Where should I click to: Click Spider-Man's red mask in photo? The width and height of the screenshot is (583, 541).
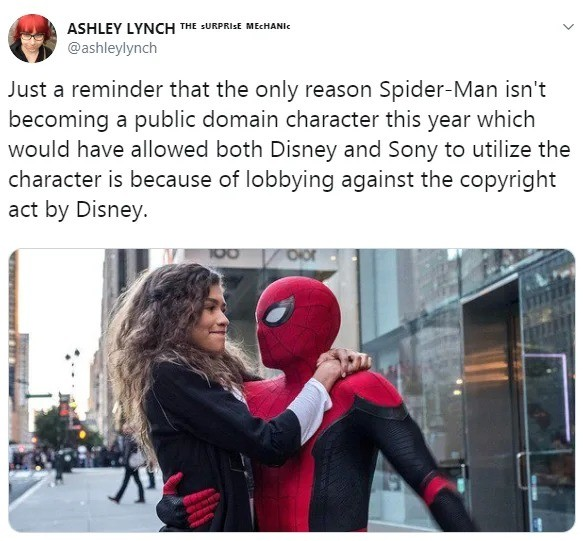297,322
